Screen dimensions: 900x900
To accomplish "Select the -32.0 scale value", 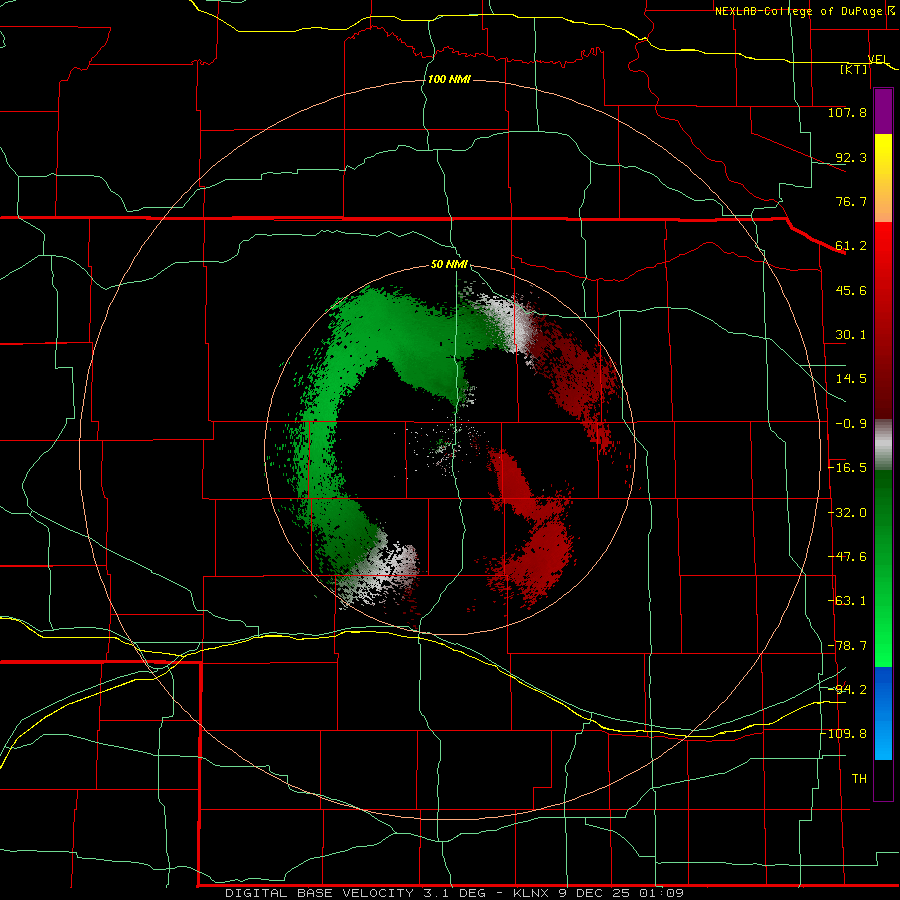I will (847, 513).
